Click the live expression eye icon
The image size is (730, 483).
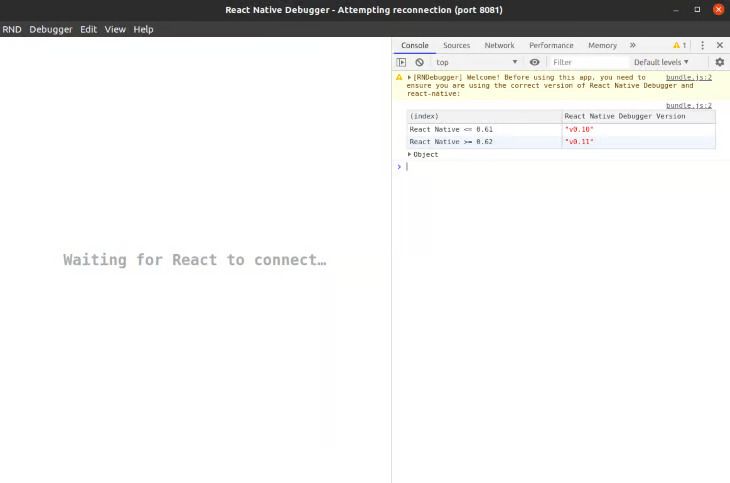pos(535,62)
